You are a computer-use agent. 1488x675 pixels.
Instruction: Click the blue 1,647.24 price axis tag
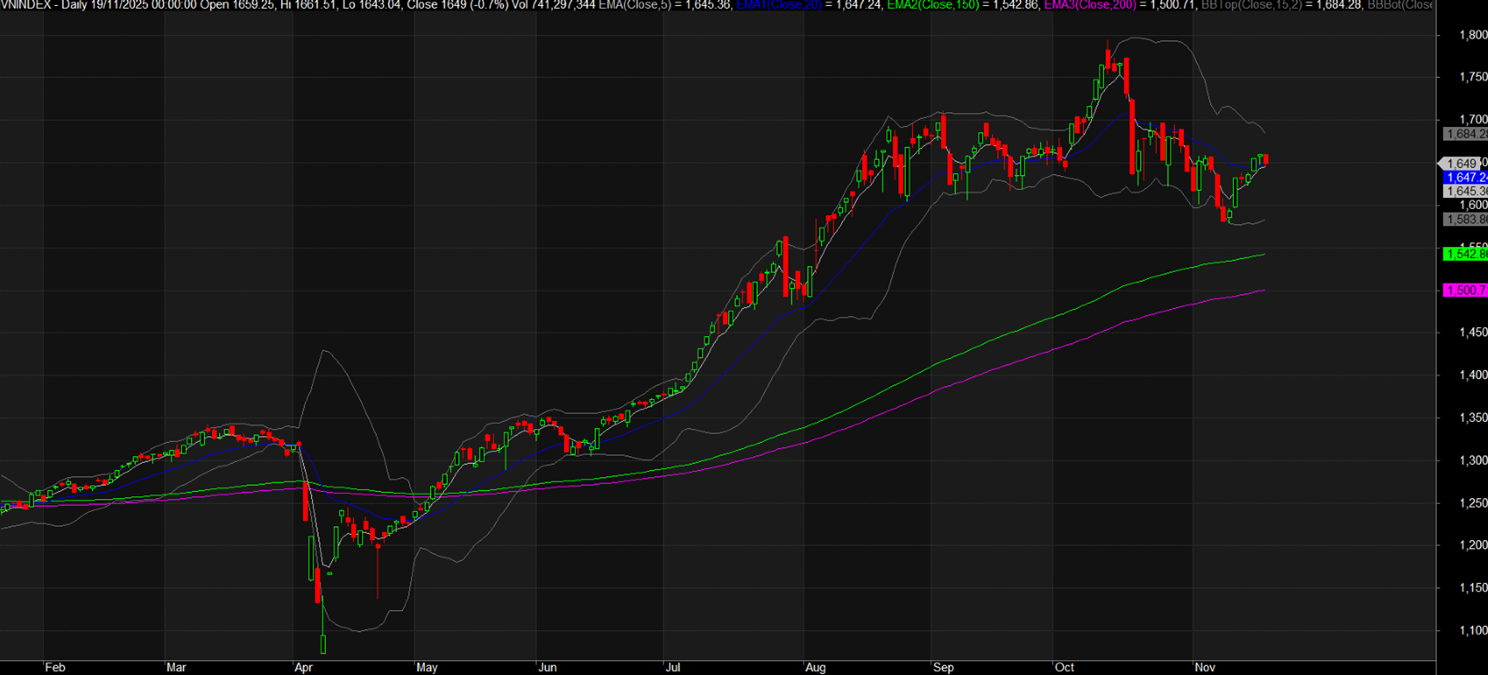click(1464, 177)
